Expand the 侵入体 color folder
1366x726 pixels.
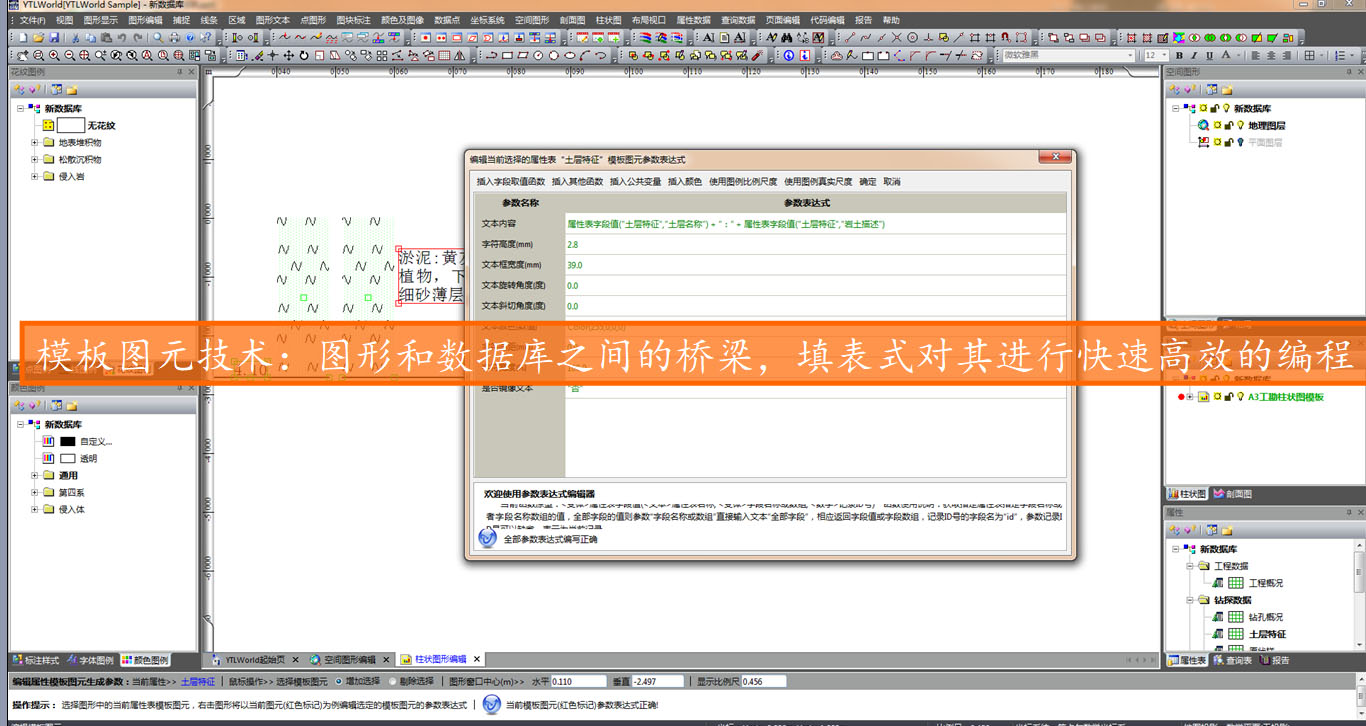coord(35,509)
